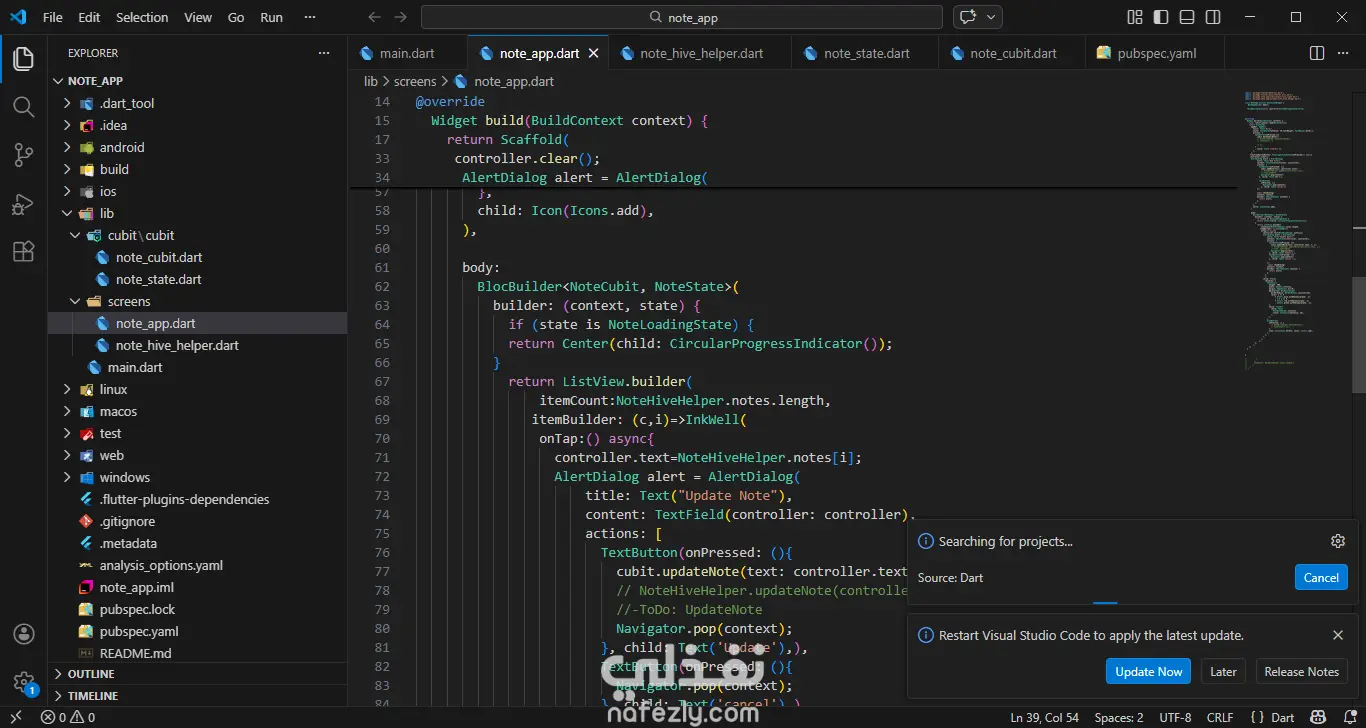Screen dimensions: 1366x728
Task: Select analysis_options.yaml in Explorer
Action: (161, 565)
